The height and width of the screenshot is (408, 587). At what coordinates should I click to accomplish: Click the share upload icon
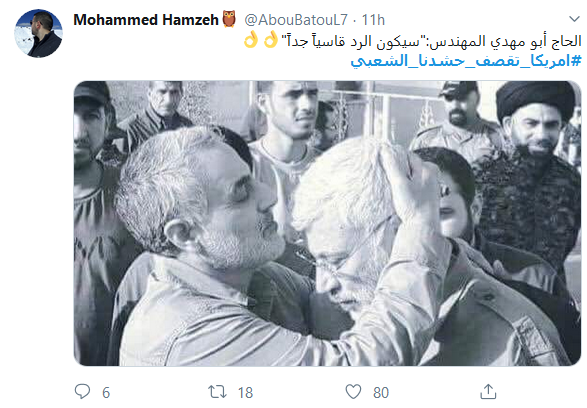point(488,392)
